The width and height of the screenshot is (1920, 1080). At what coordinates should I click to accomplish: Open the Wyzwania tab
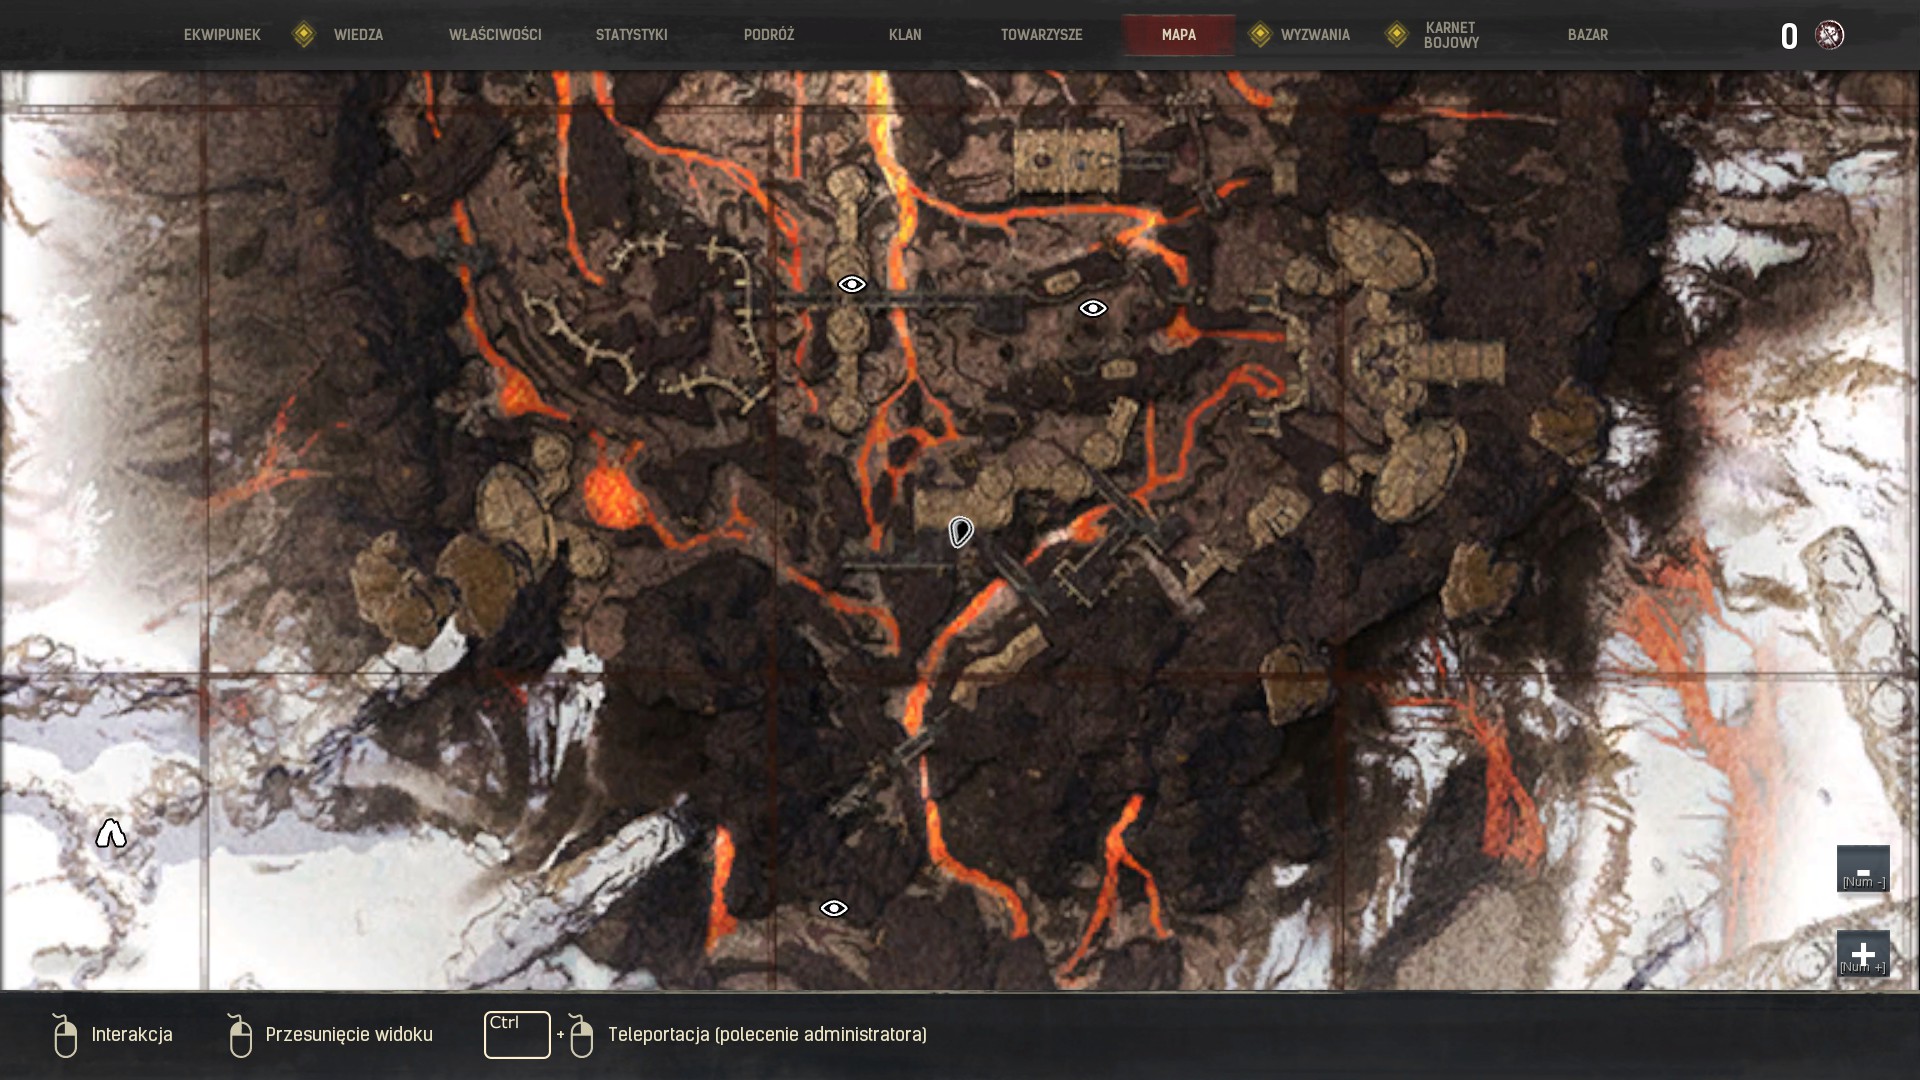[1315, 35]
